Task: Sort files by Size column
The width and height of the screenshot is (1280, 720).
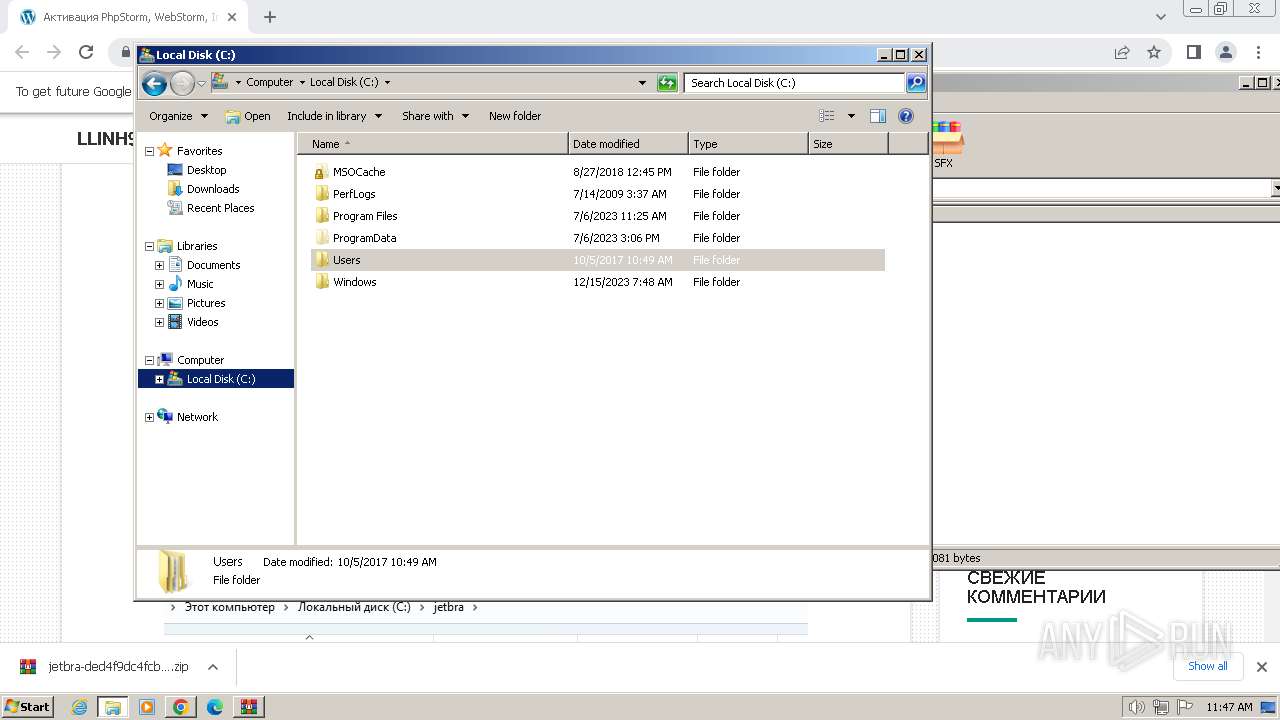Action: pos(848,144)
